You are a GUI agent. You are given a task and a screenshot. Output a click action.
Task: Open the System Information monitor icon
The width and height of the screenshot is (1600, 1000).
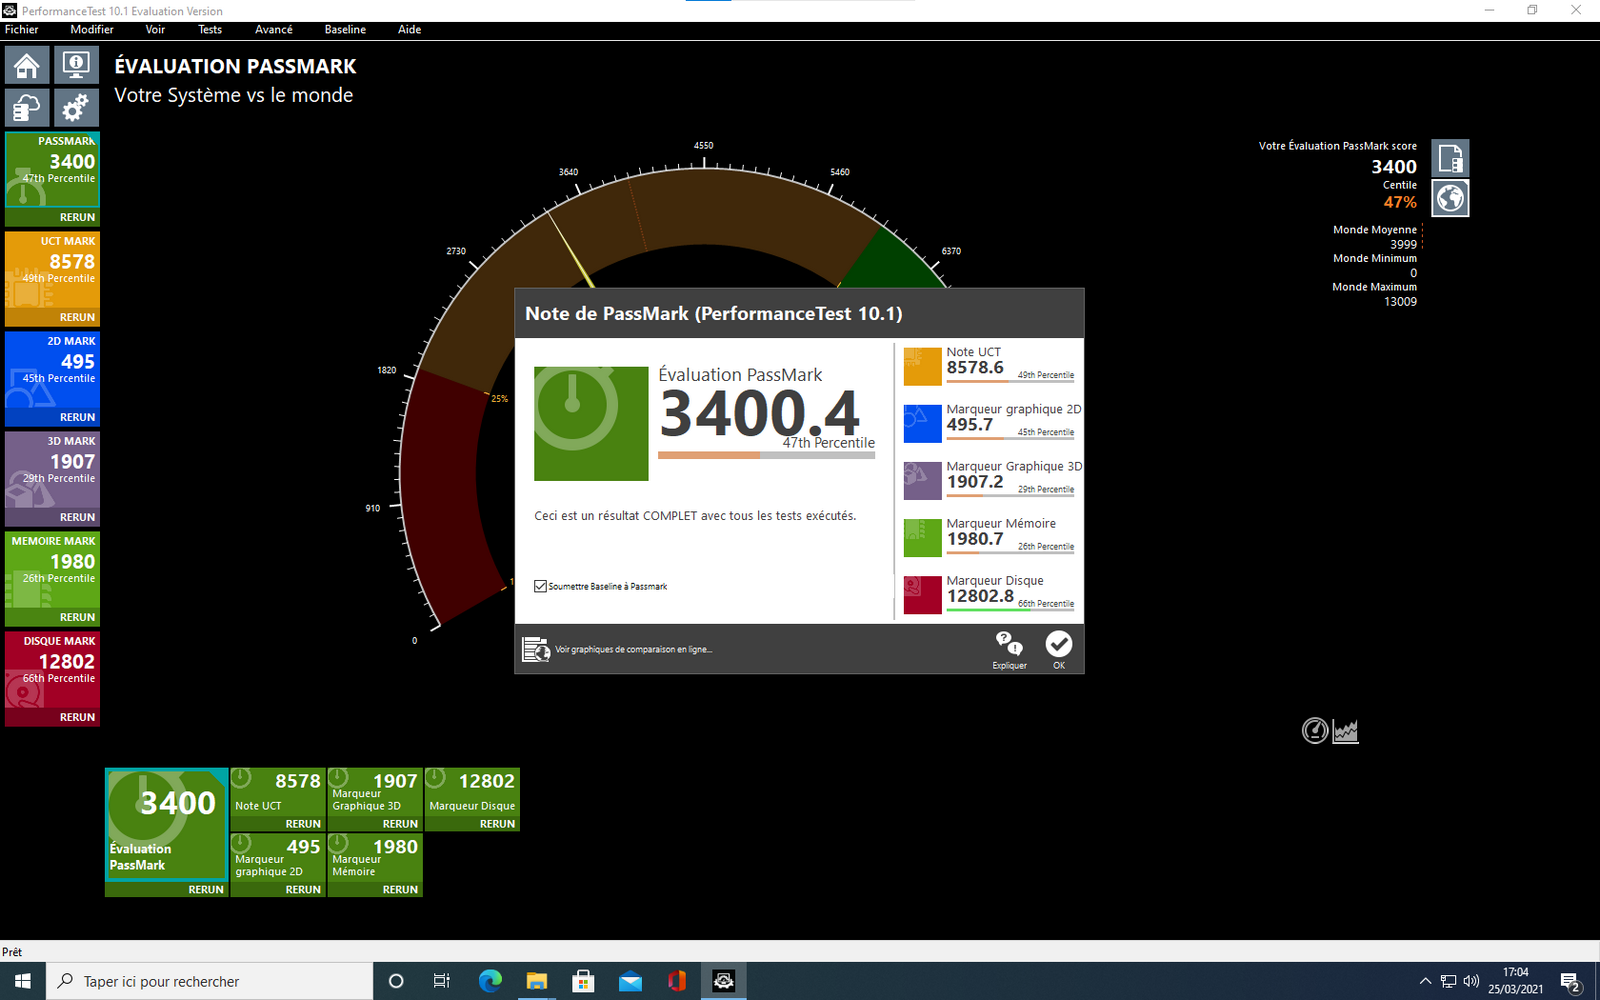pos(76,66)
